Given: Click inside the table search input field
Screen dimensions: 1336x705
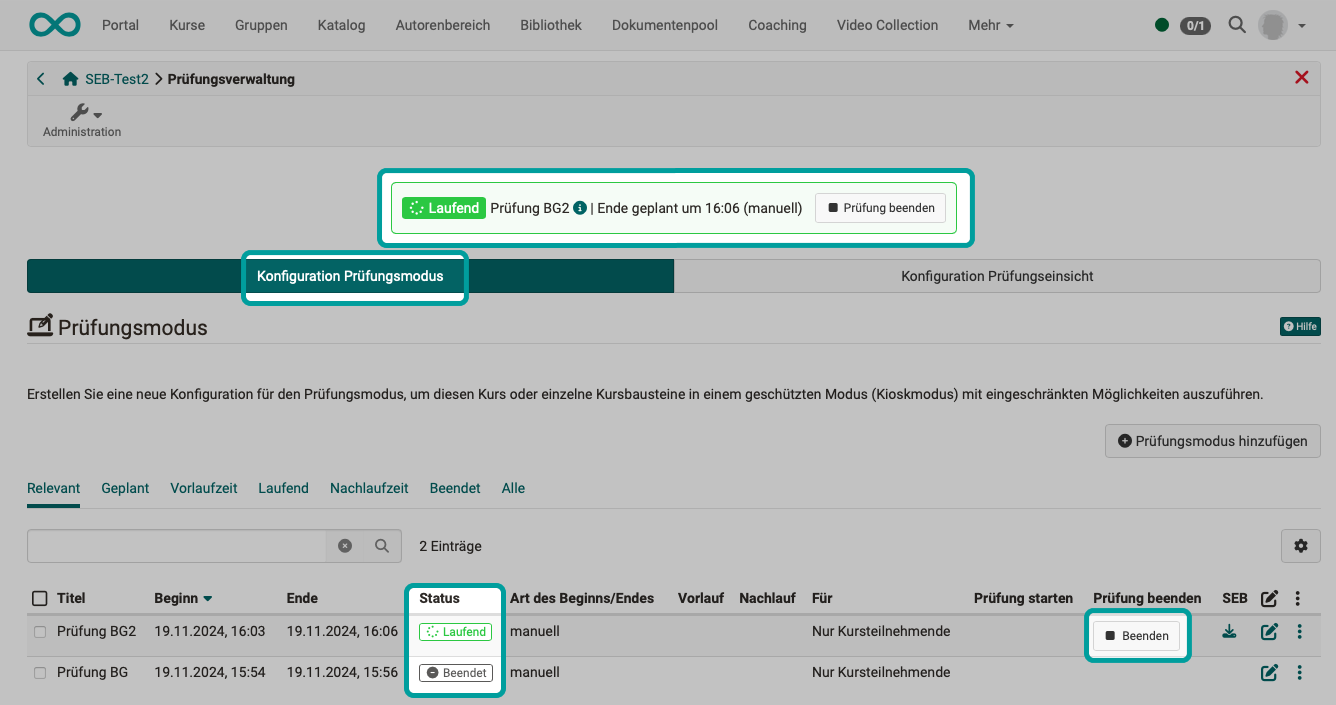Looking at the screenshot, I should (176, 546).
